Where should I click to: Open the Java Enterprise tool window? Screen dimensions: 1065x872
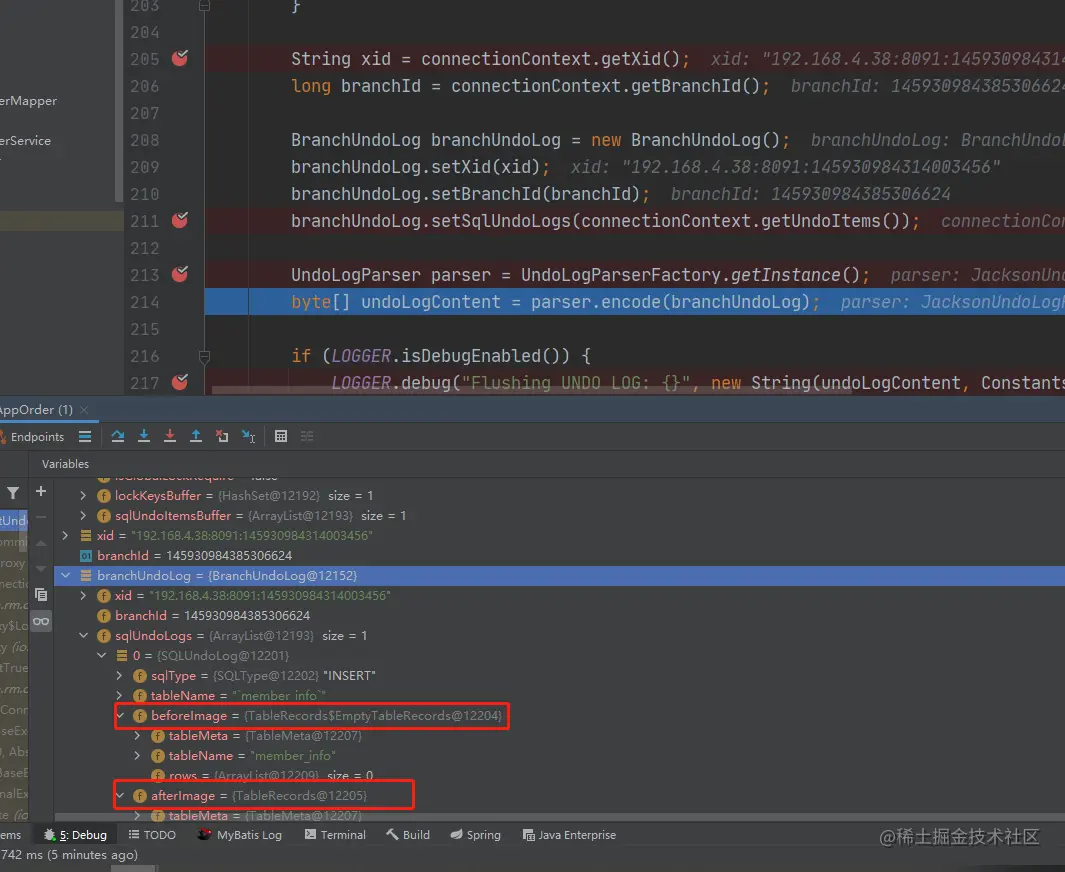(569, 835)
